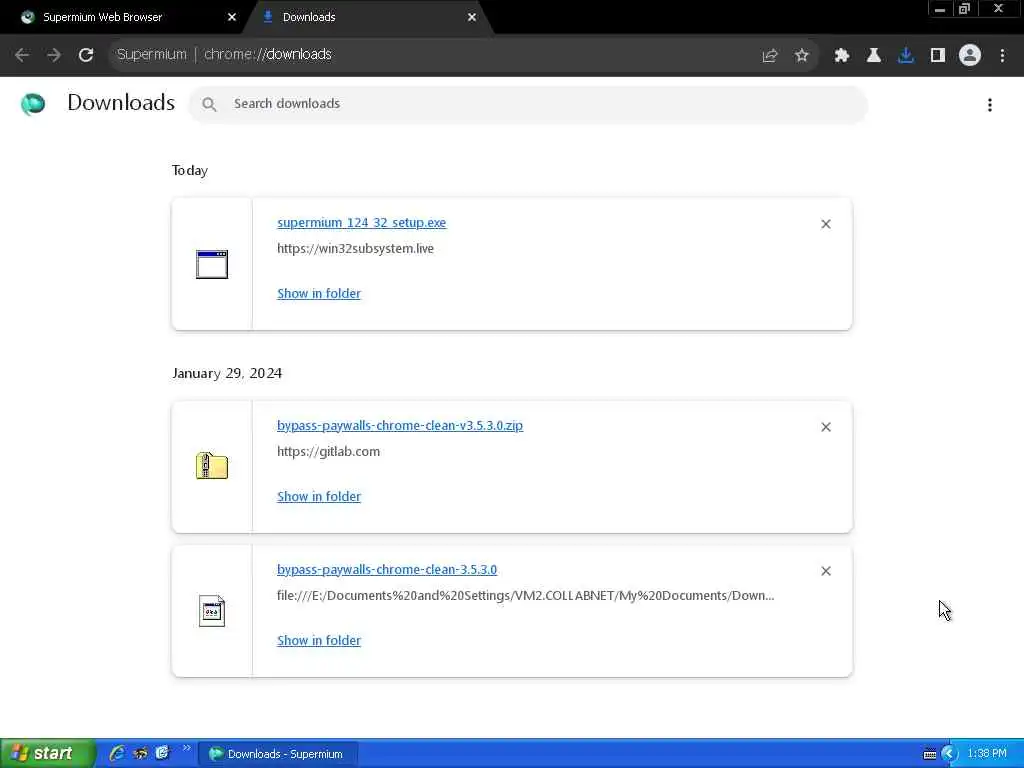Image resolution: width=1024 pixels, height=768 pixels.
Task: Show the zip download in folder
Action: tap(319, 497)
